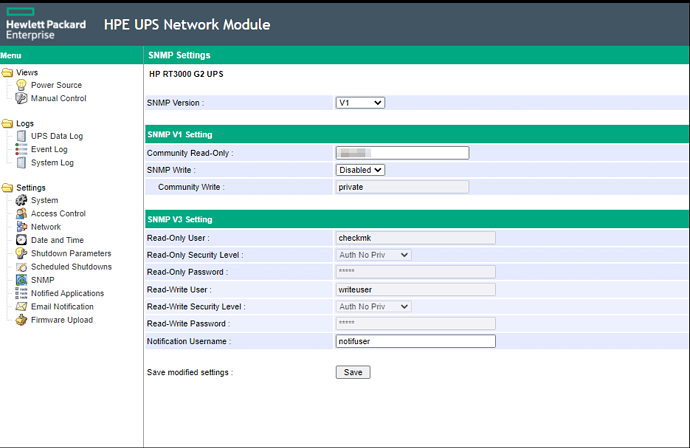Click the Read-Write User field
690x448 pixels.
415,290
